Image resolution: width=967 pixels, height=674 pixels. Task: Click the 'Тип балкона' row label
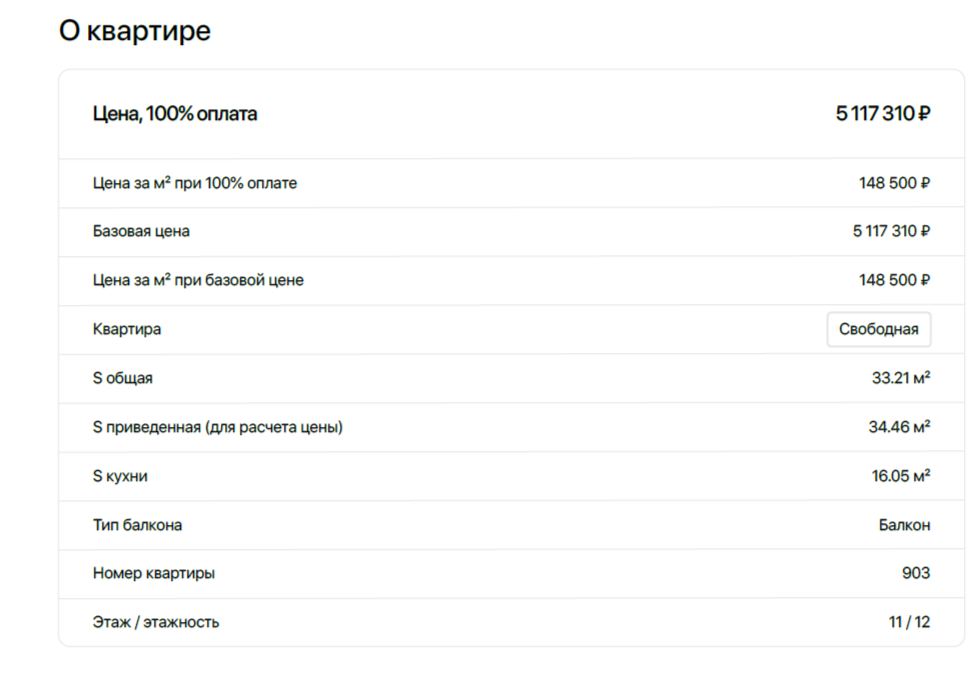(138, 525)
